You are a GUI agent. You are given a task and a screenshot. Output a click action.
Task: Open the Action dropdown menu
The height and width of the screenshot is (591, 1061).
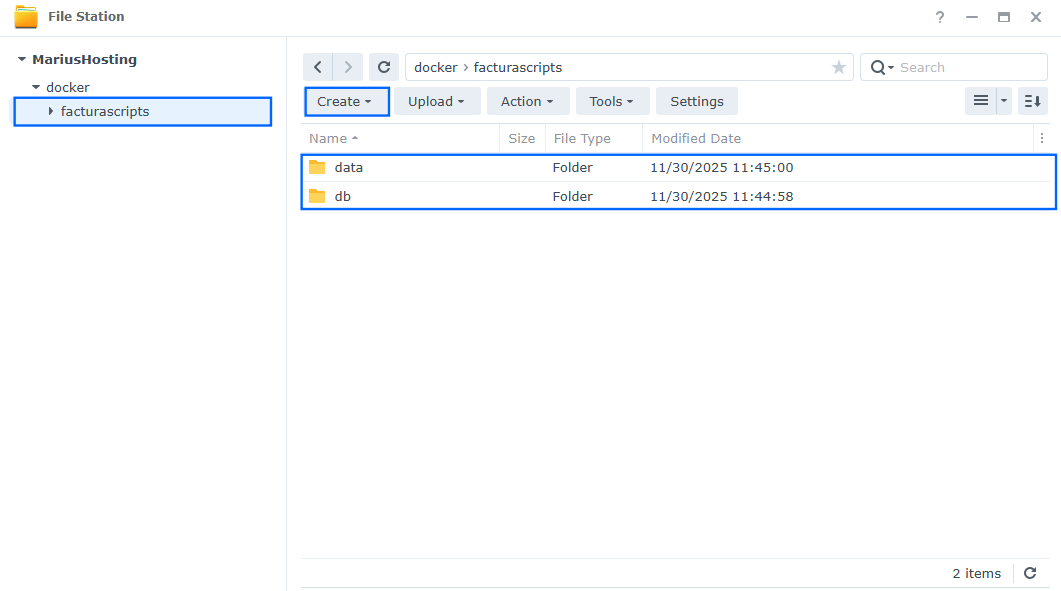point(528,101)
